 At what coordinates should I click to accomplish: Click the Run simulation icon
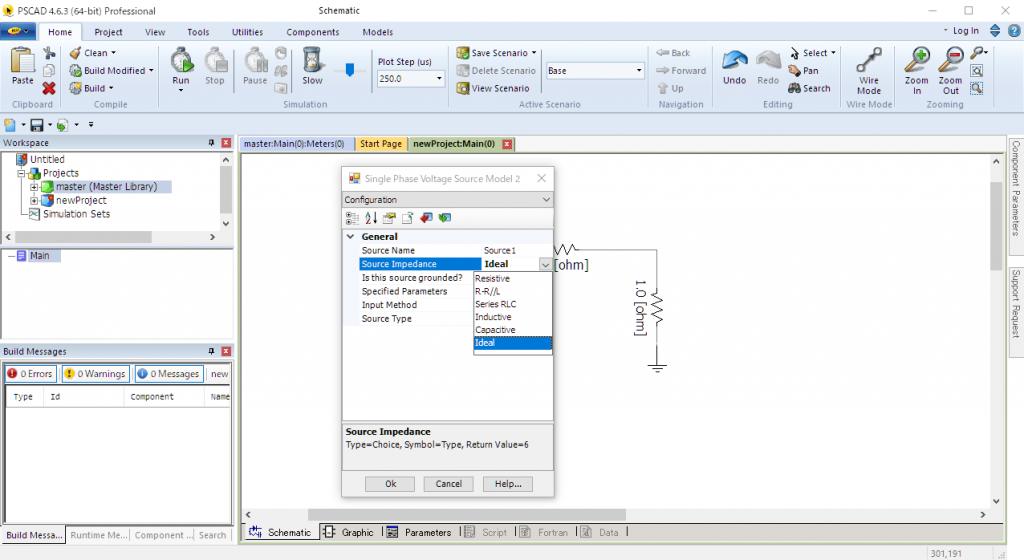[181, 60]
